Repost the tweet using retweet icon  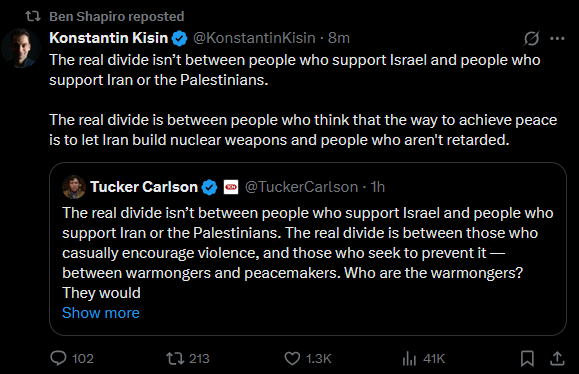tap(175, 358)
